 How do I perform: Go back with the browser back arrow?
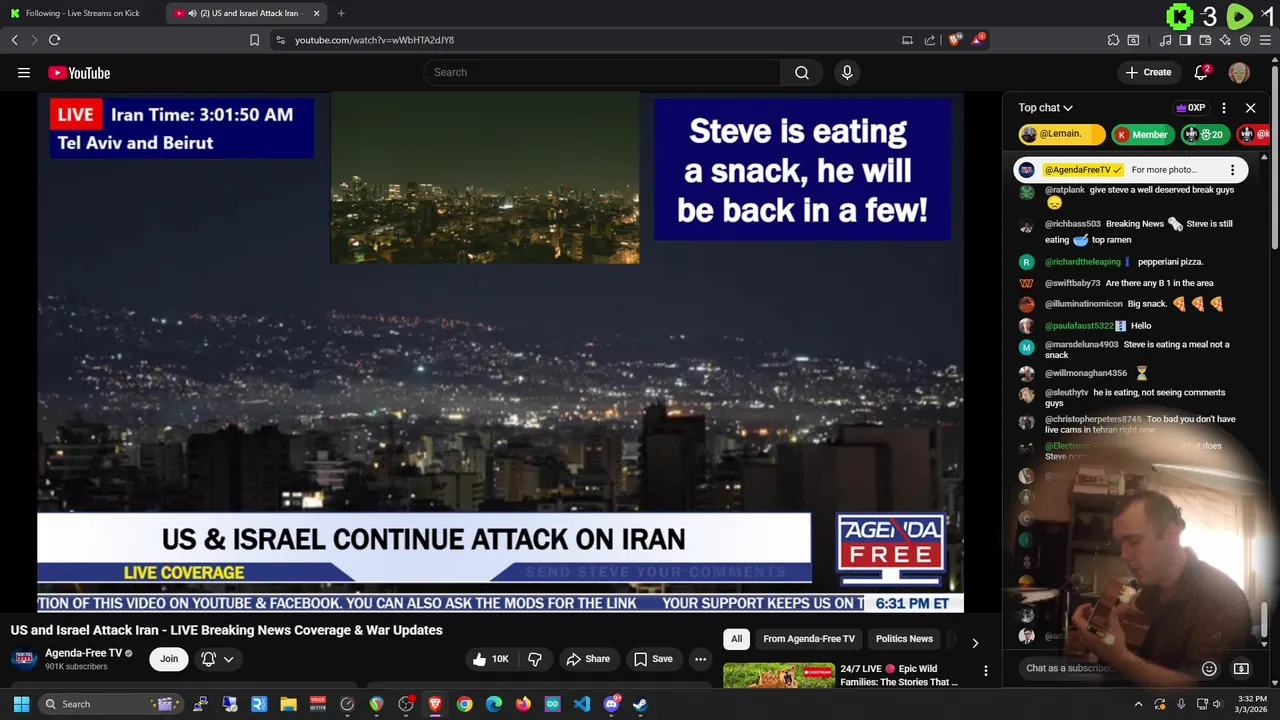[15, 40]
